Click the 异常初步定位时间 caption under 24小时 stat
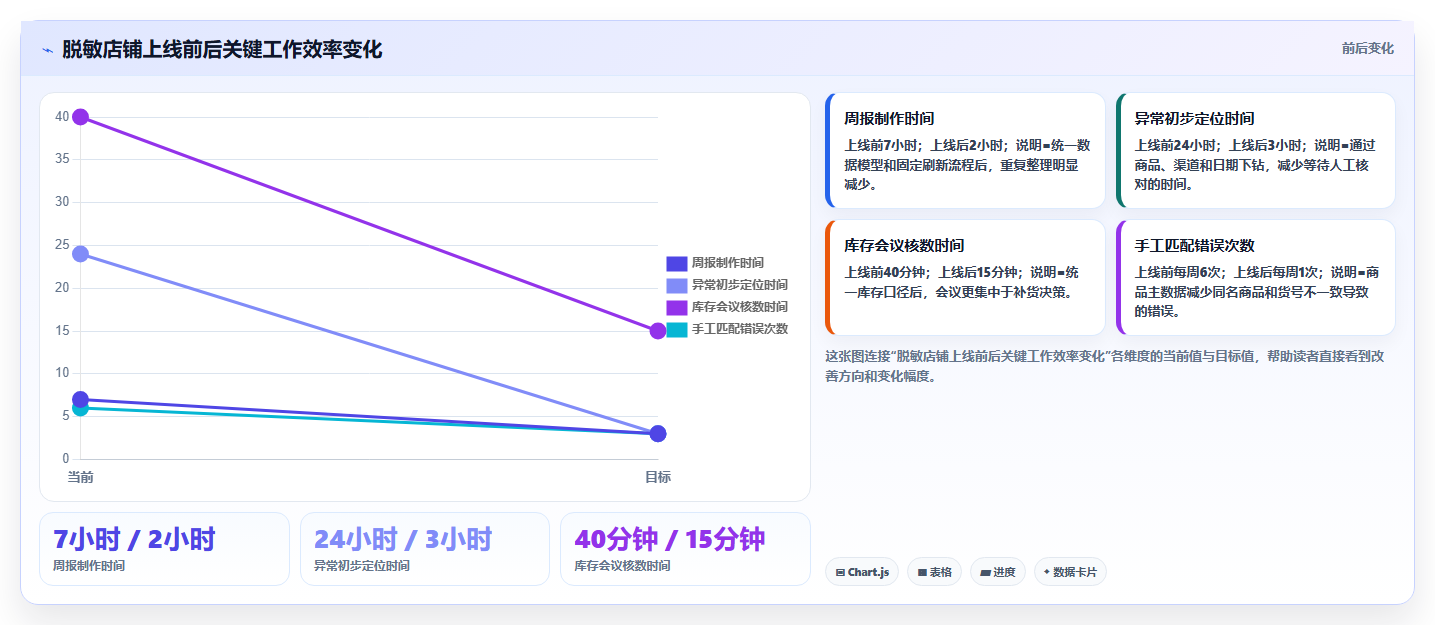The width and height of the screenshot is (1435, 625). point(362,566)
